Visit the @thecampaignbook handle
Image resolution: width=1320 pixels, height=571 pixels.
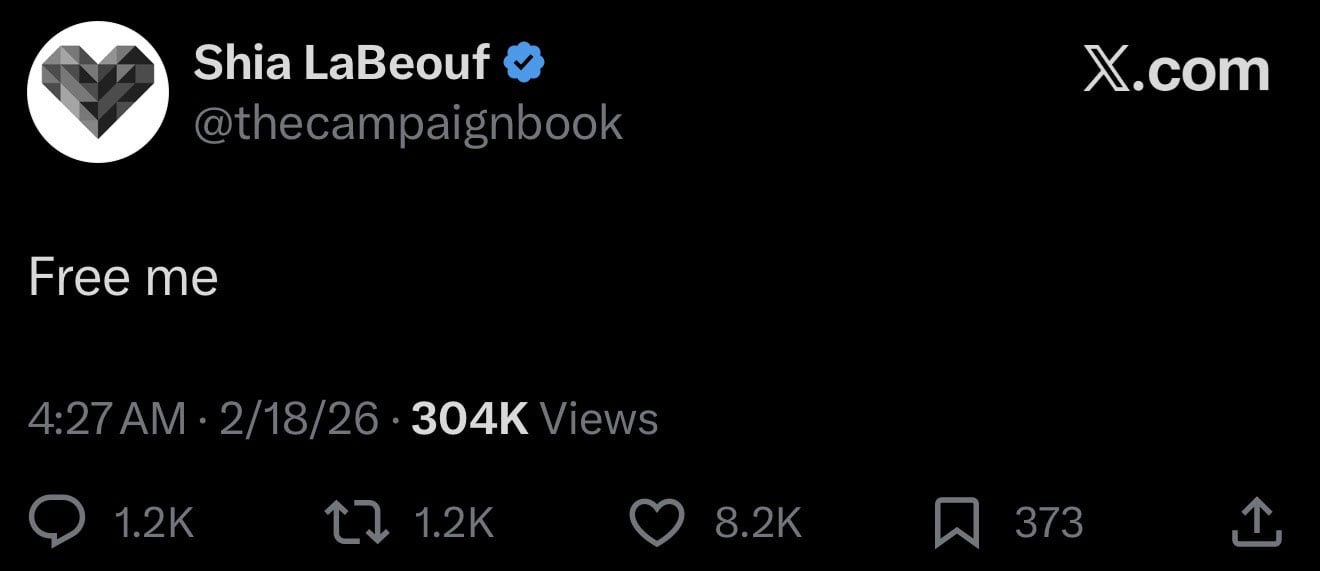click(408, 123)
